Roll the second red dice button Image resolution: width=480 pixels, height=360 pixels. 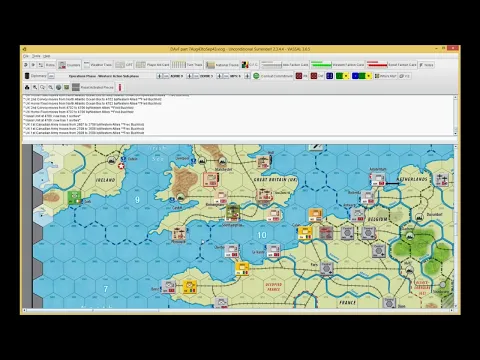(317, 76)
